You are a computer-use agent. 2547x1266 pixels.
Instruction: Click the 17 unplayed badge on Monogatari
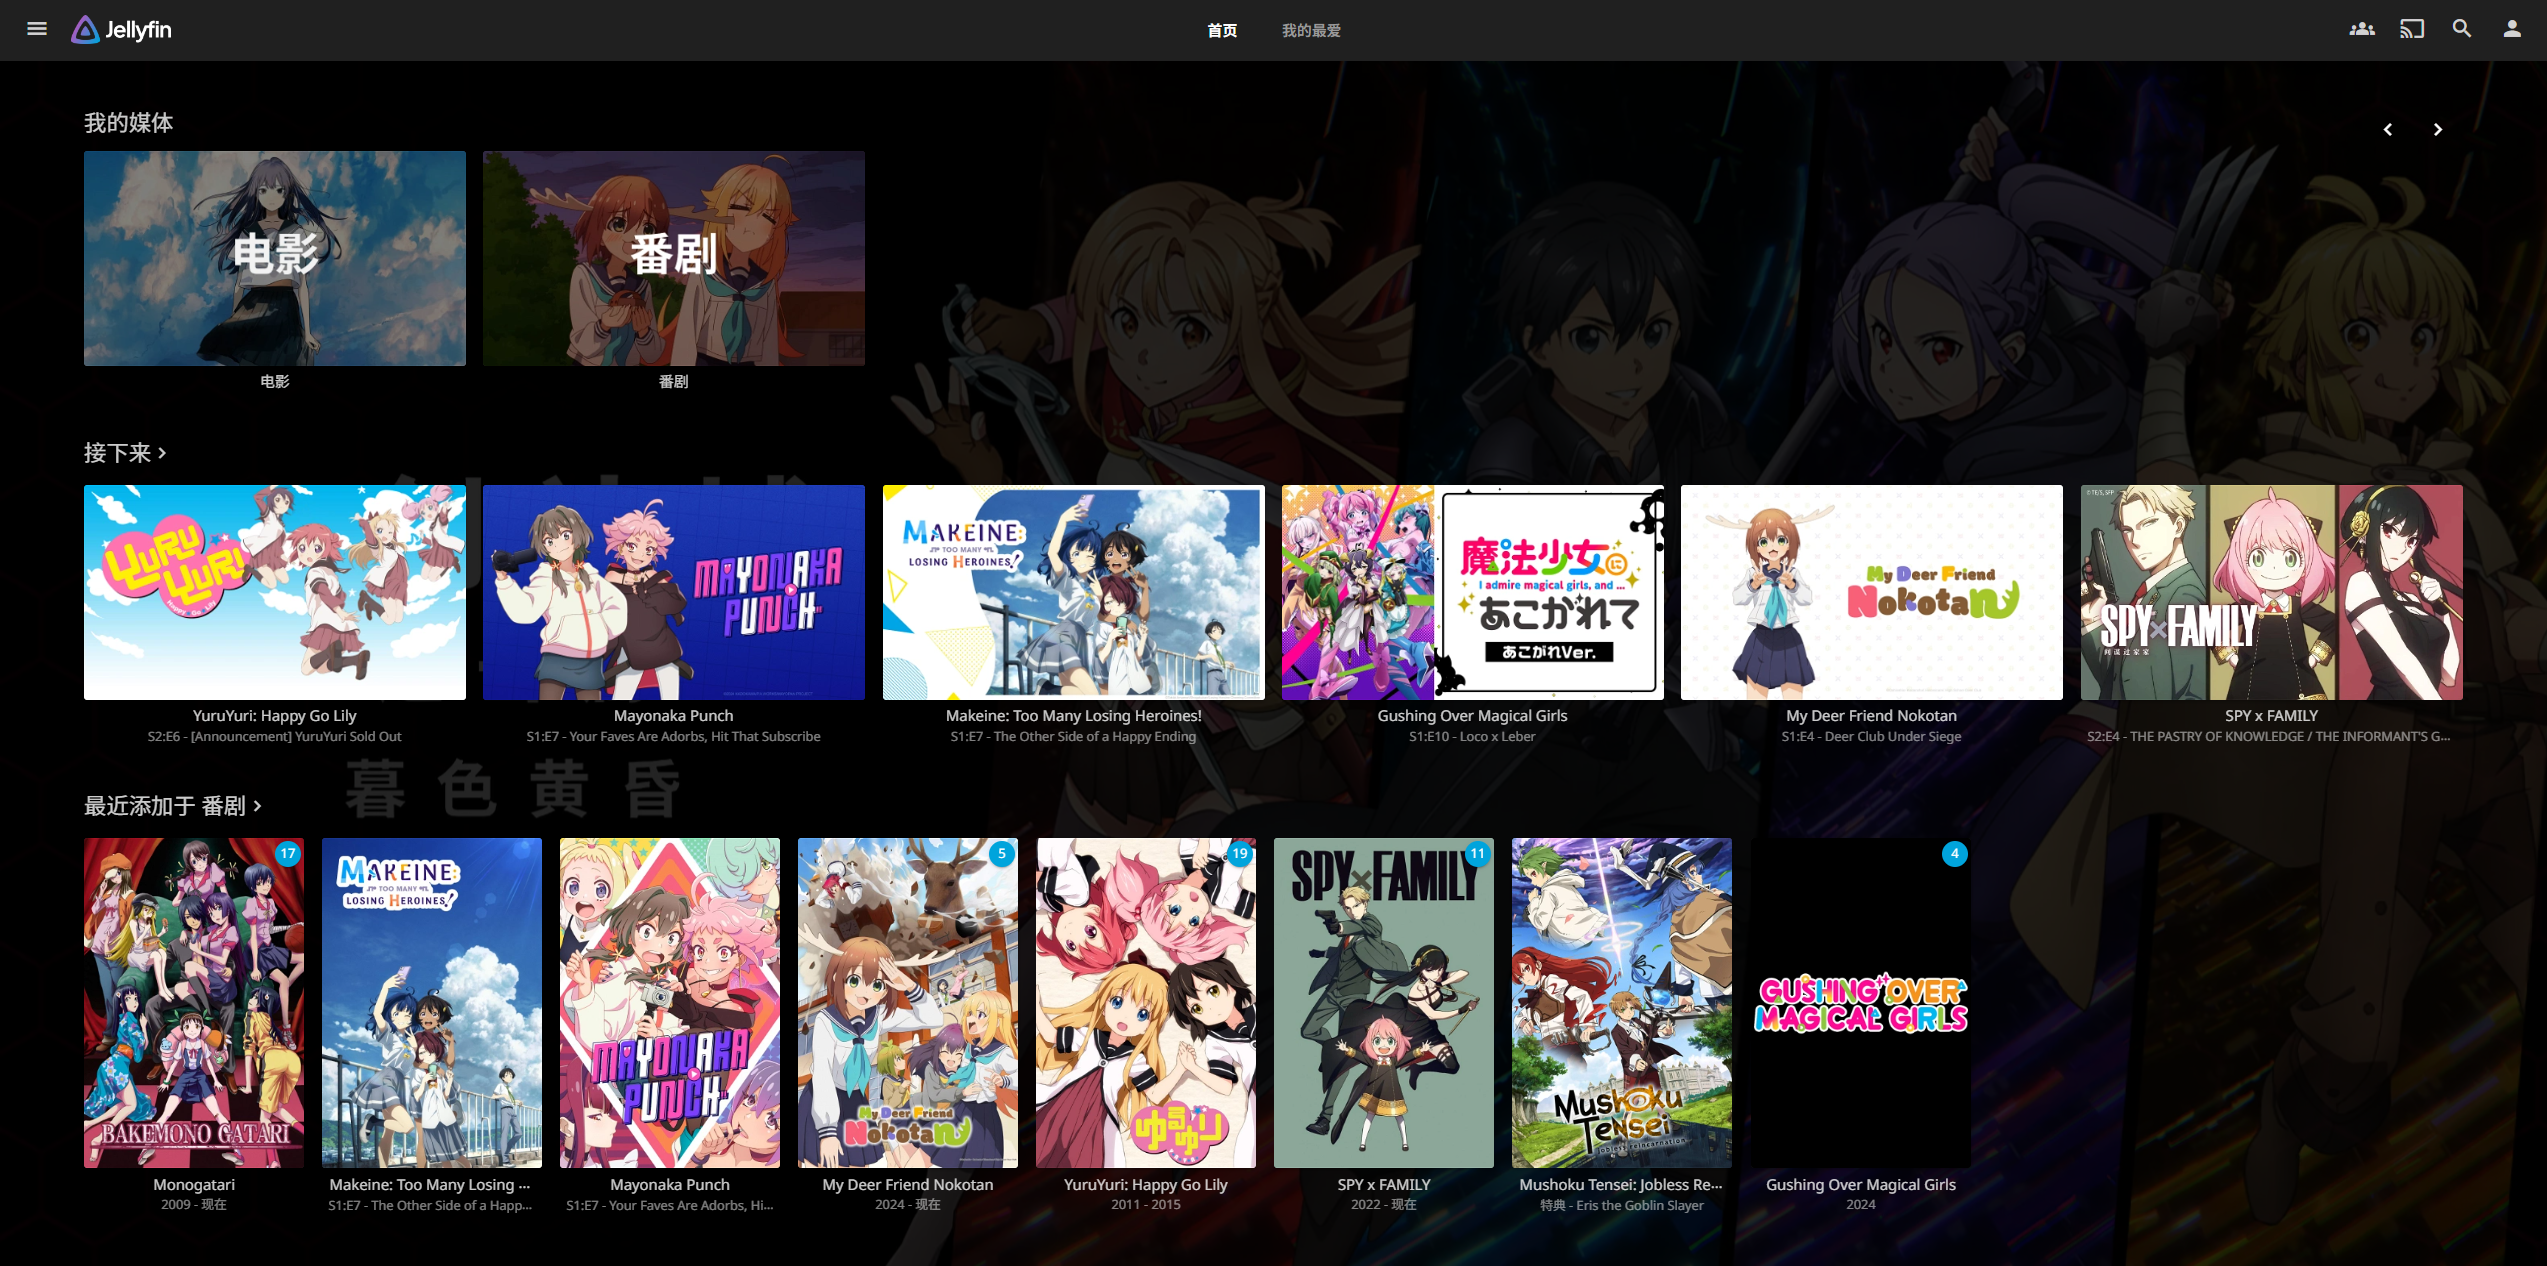(x=288, y=853)
